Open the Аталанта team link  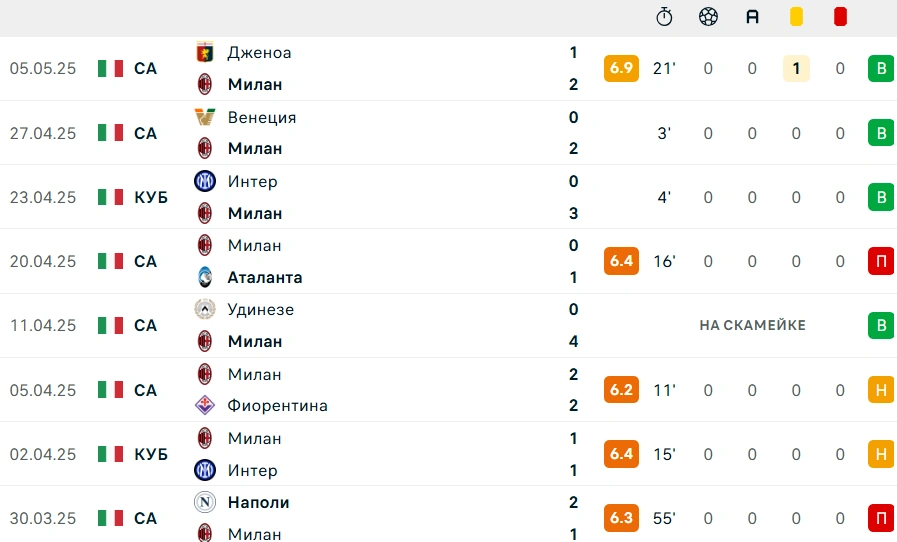pyautogui.click(x=265, y=277)
